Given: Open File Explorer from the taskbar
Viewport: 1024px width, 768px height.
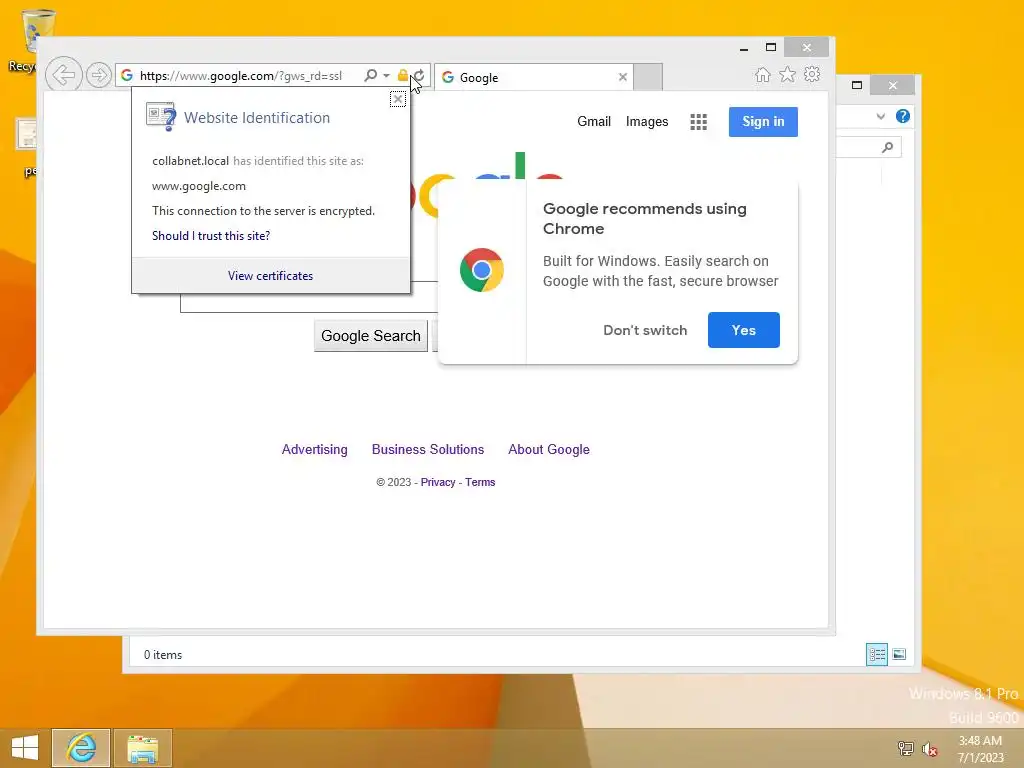Looking at the screenshot, I should tap(143, 748).
